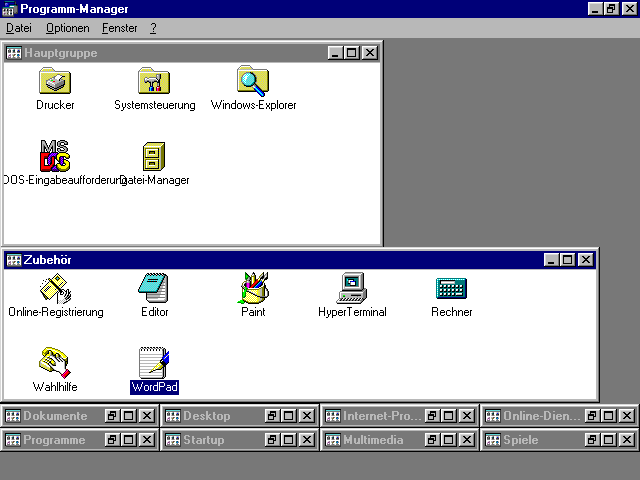640x480 pixels.
Task: Restore the Dokumente group window
Action: (x=111, y=416)
